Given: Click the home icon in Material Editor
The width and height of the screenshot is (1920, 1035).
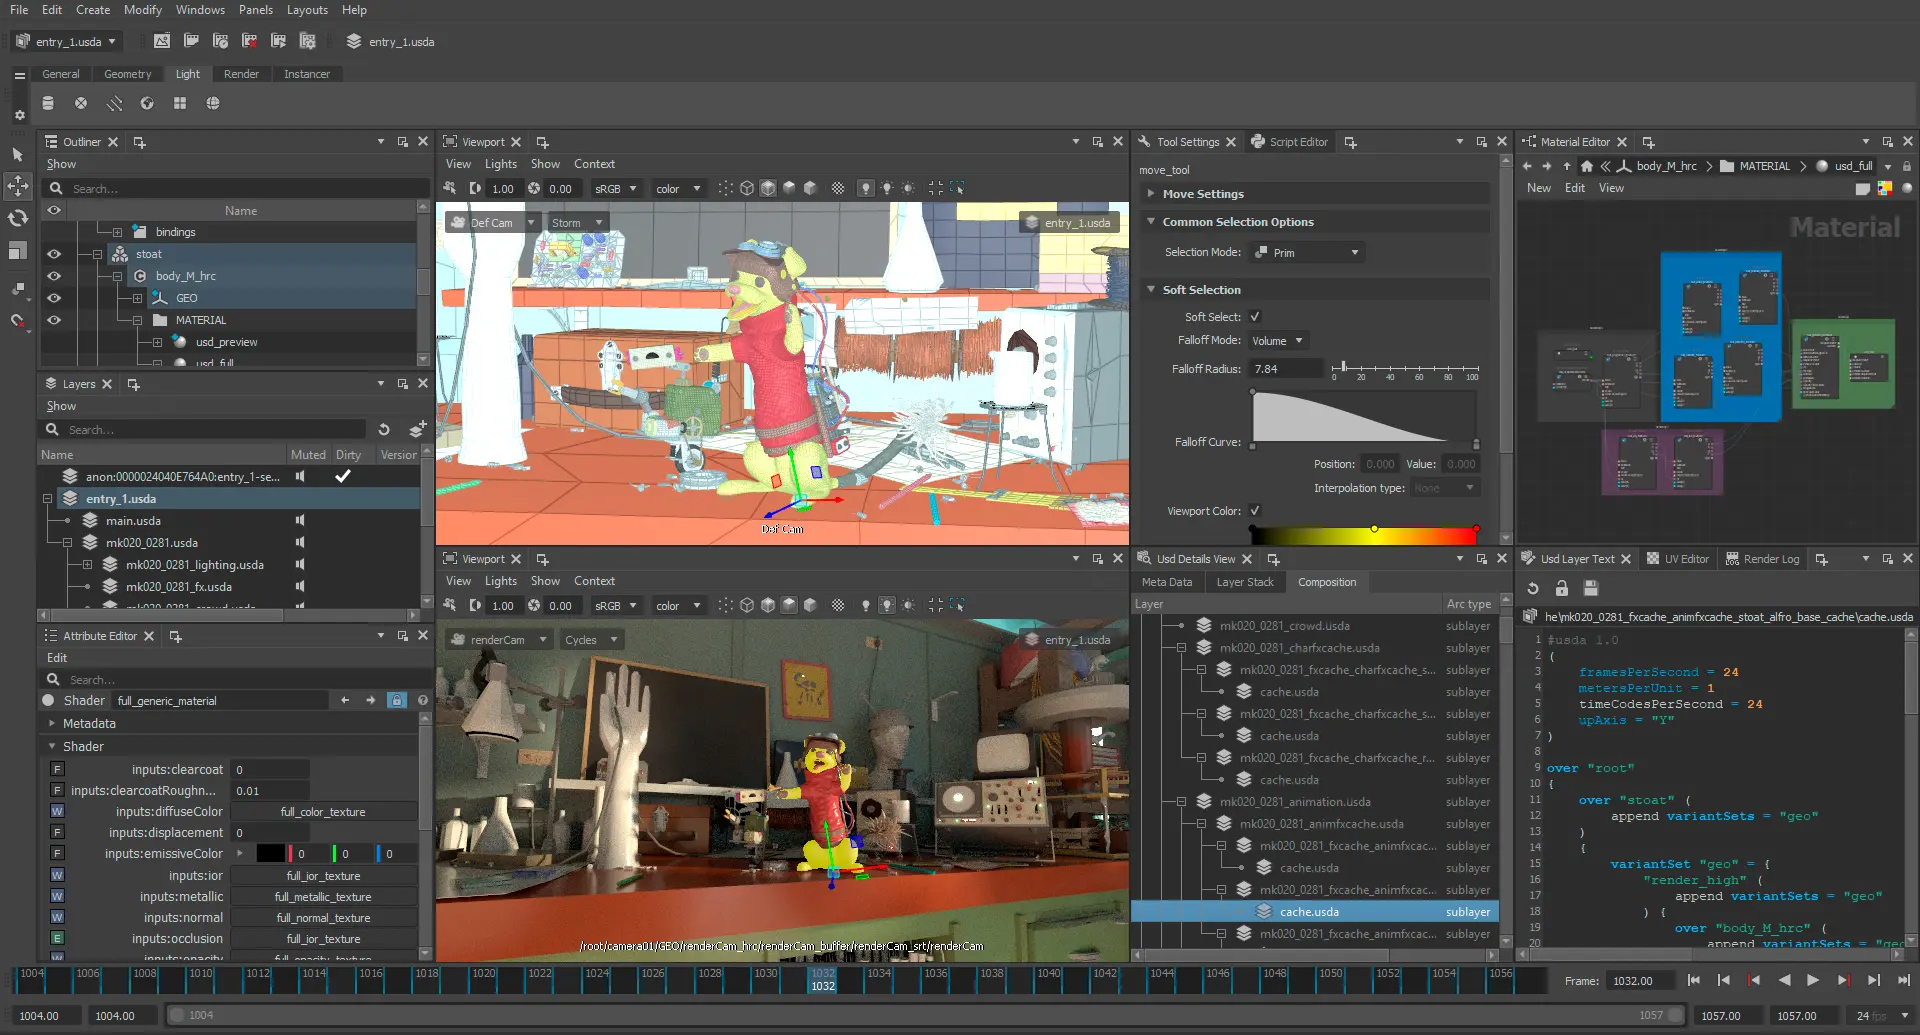Looking at the screenshot, I should tap(1586, 166).
